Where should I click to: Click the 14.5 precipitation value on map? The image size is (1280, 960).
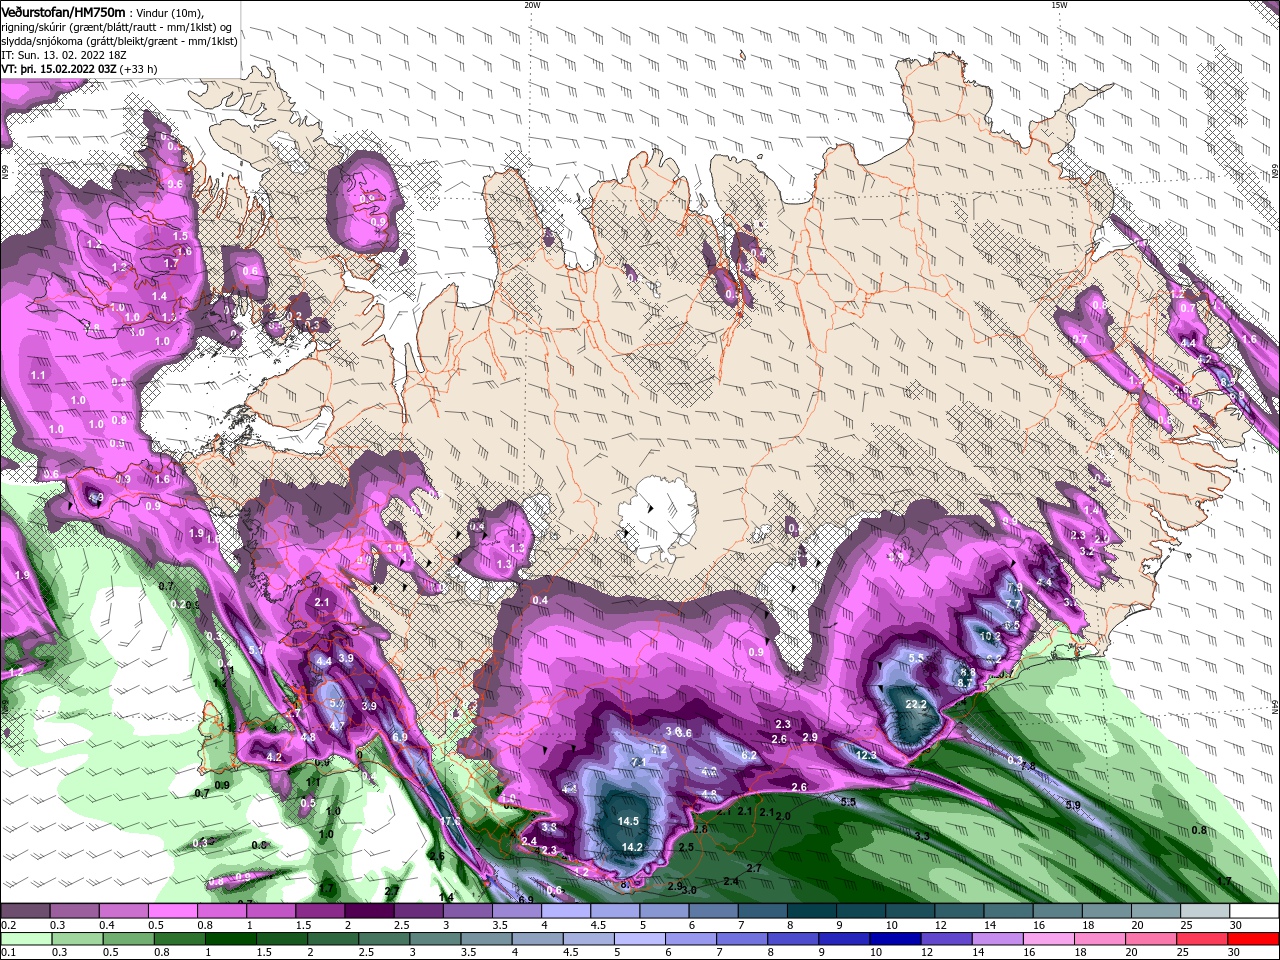click(628, 821)
